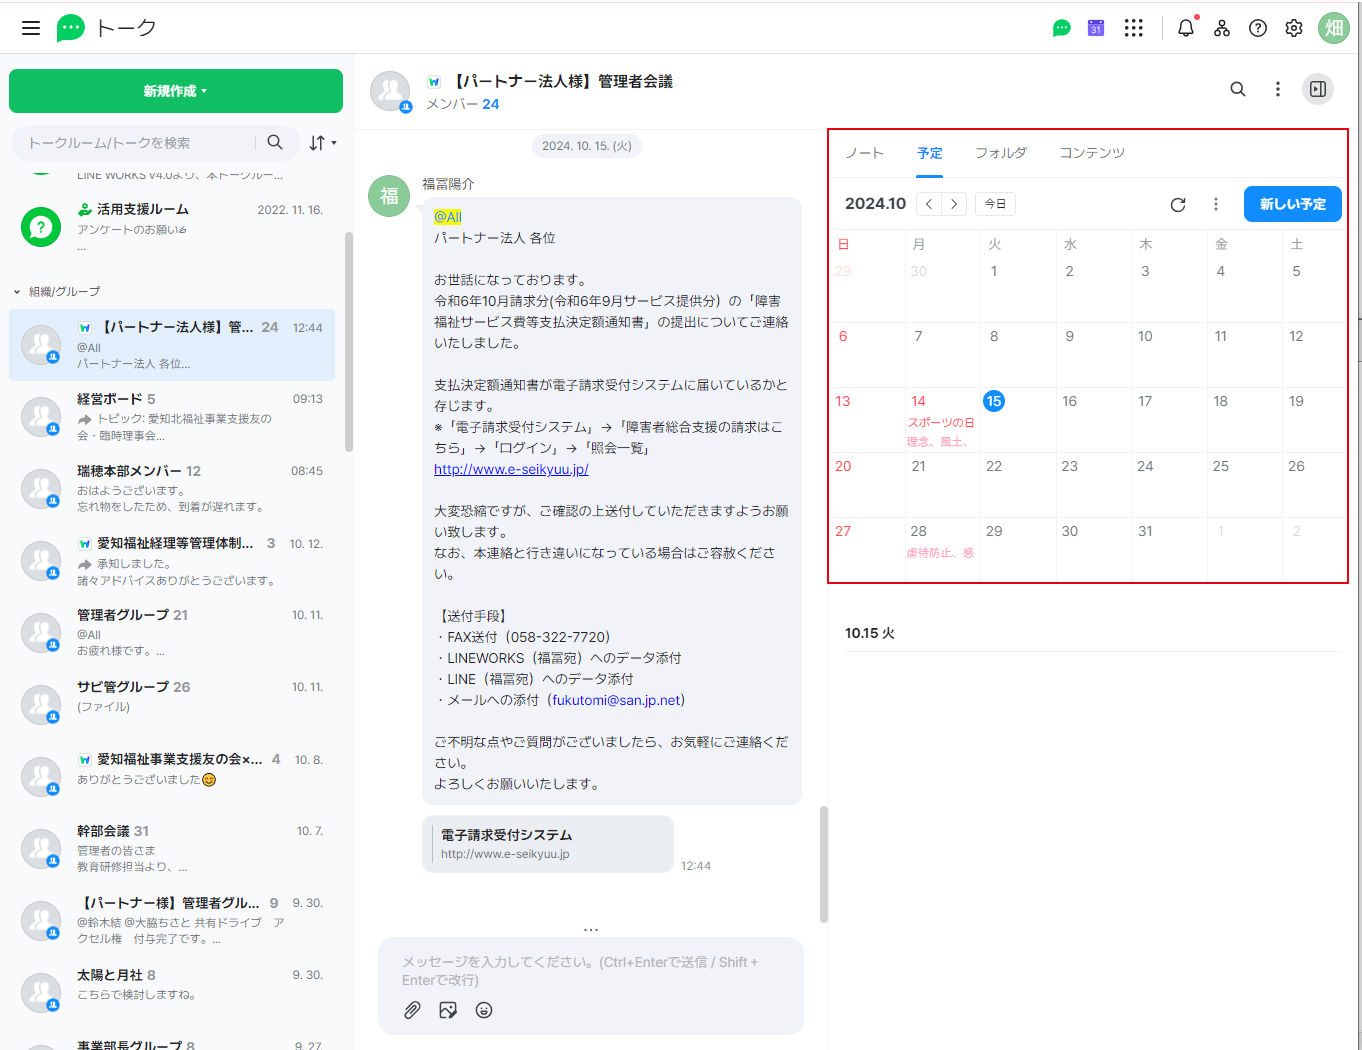The height and width of the screenshot is (1050, 1362).
Task: Open 【パートナー様】管理者グル chat room
Action: pos(172,921)
